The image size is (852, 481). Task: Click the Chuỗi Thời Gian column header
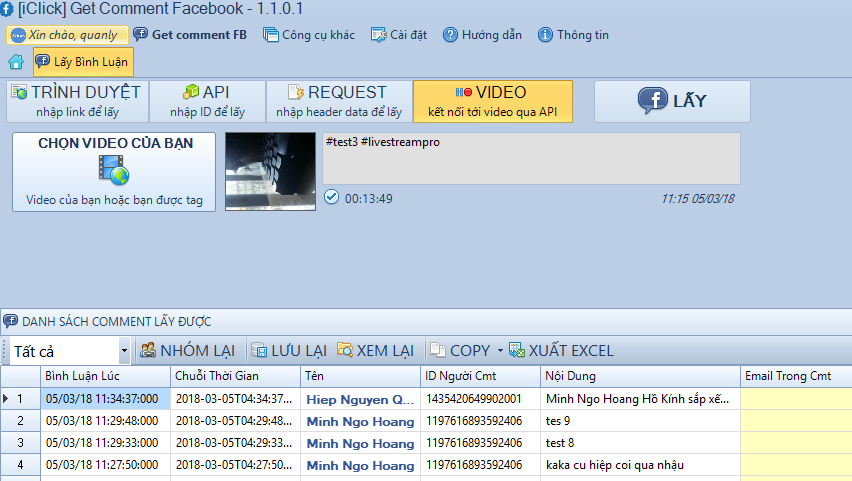point(235,376)
